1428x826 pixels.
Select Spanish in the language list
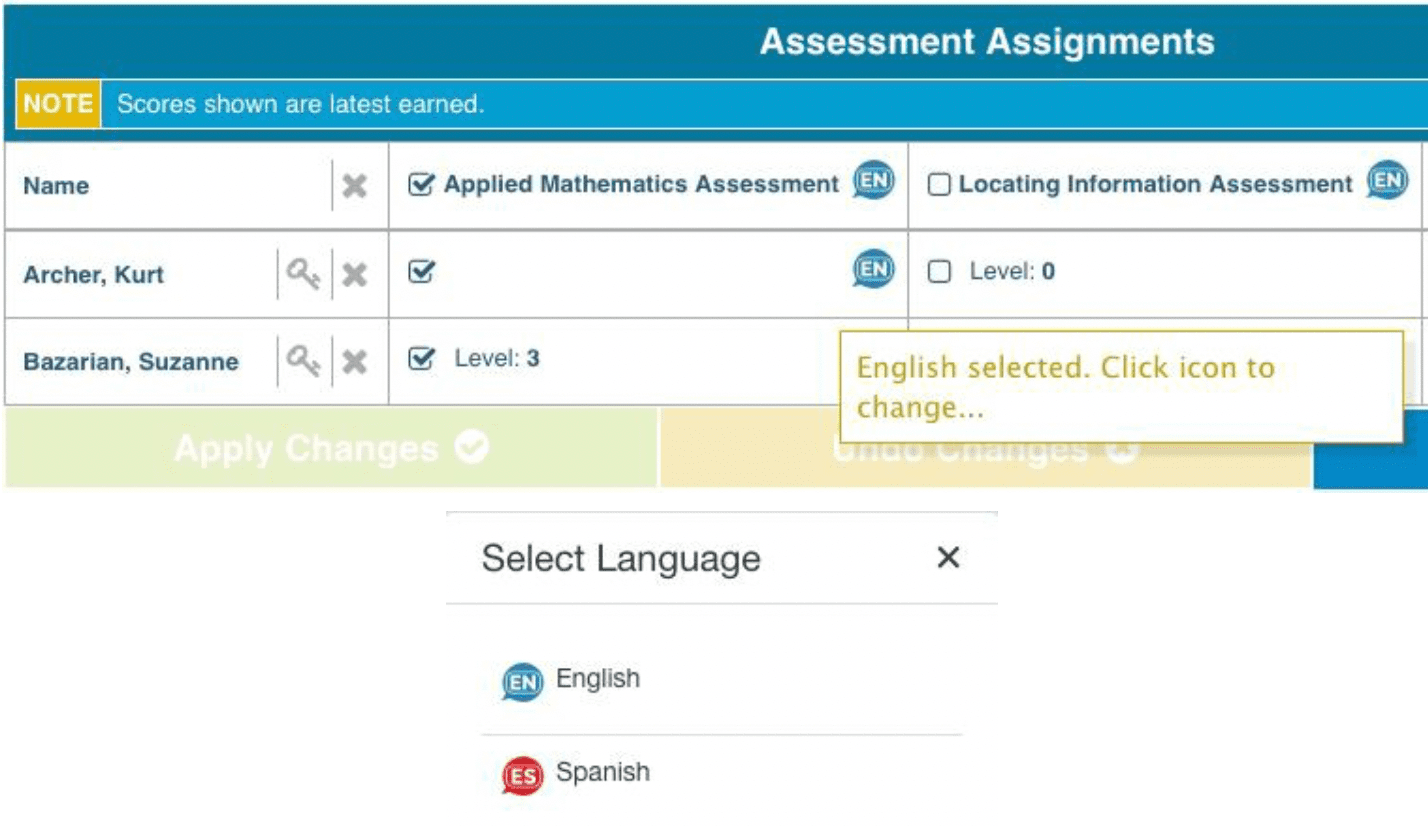point(601,773)
